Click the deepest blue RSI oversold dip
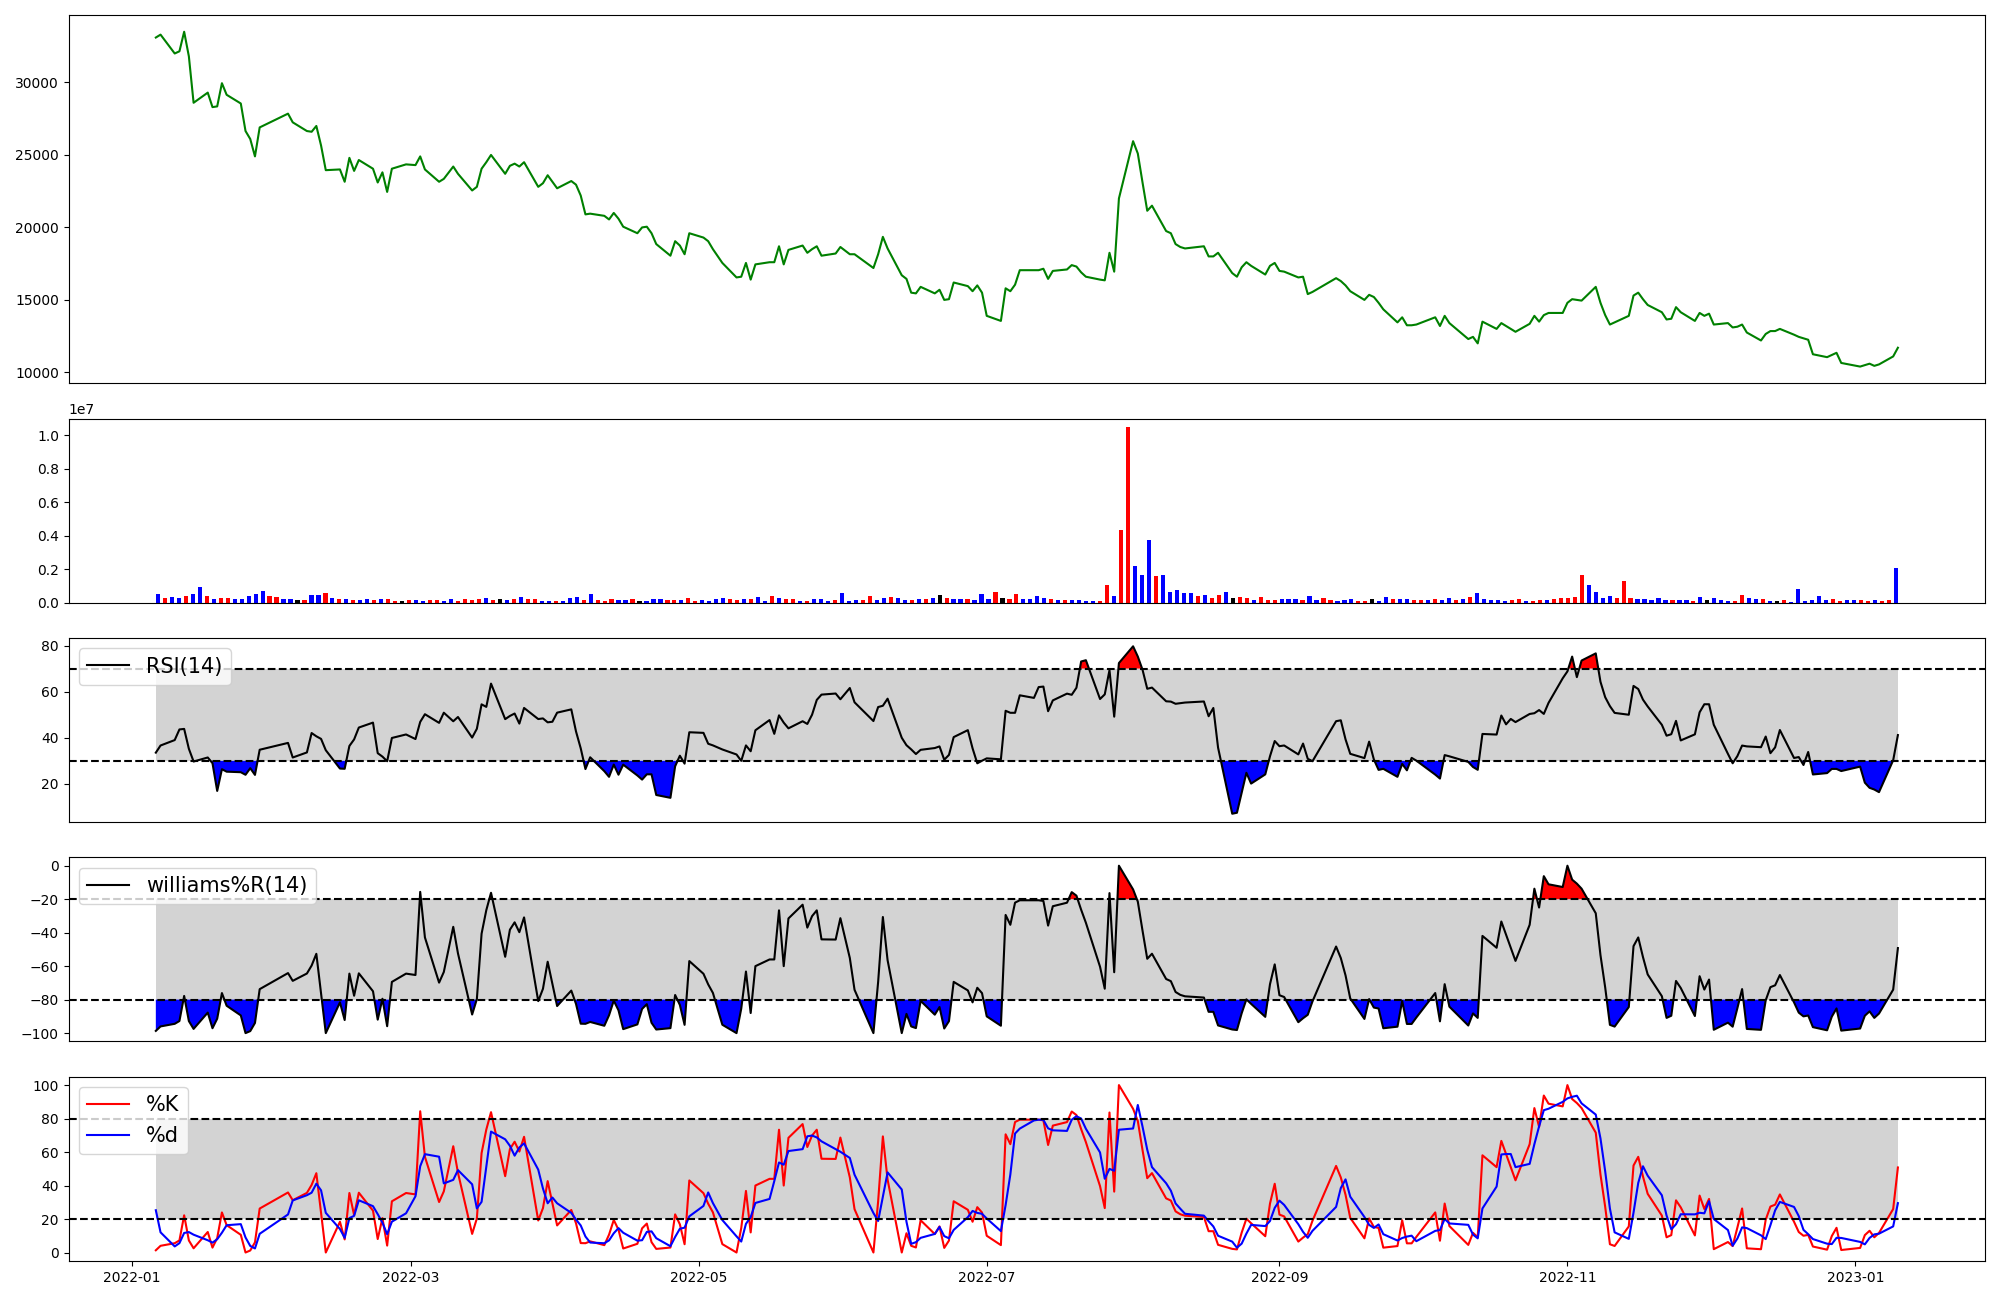The height and width of the screenshot is (1300, 2000). 1234,800
